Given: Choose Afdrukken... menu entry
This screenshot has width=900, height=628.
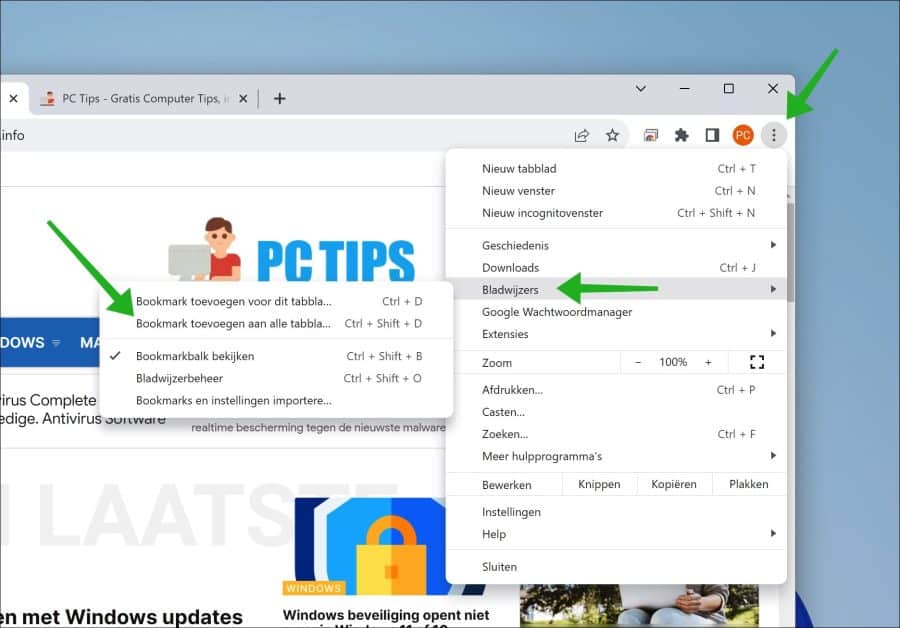Looking at the screenshot, I should point(616,390).
